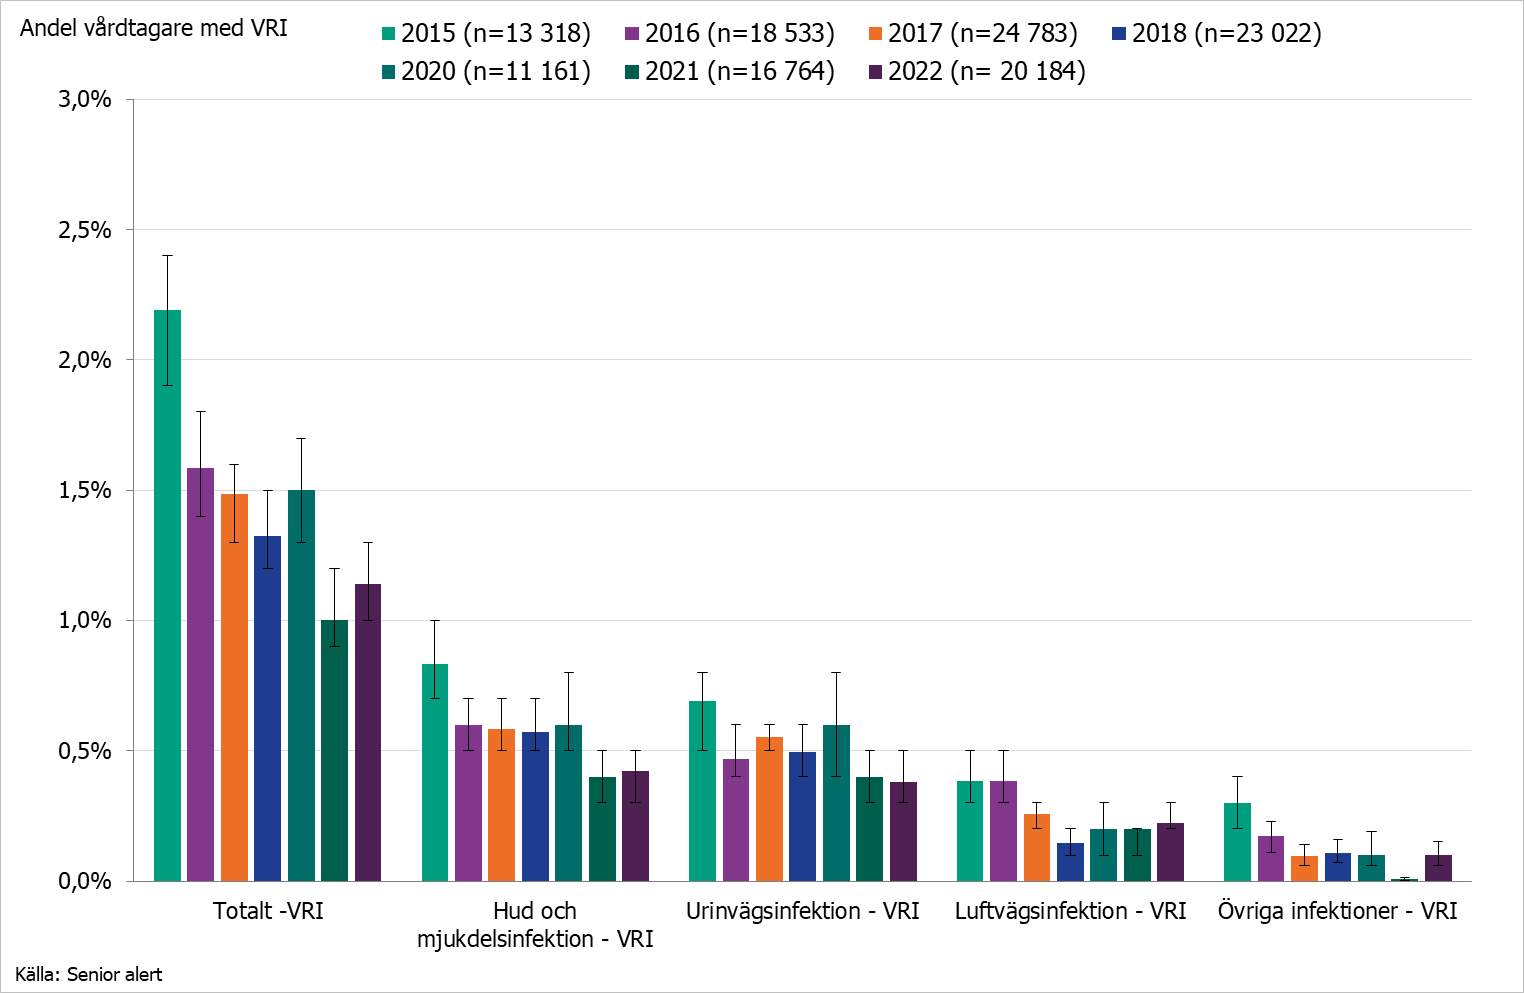1524x993 pixels.
Task: Click the 2021 legend color swatch
Action: (632, 72)
